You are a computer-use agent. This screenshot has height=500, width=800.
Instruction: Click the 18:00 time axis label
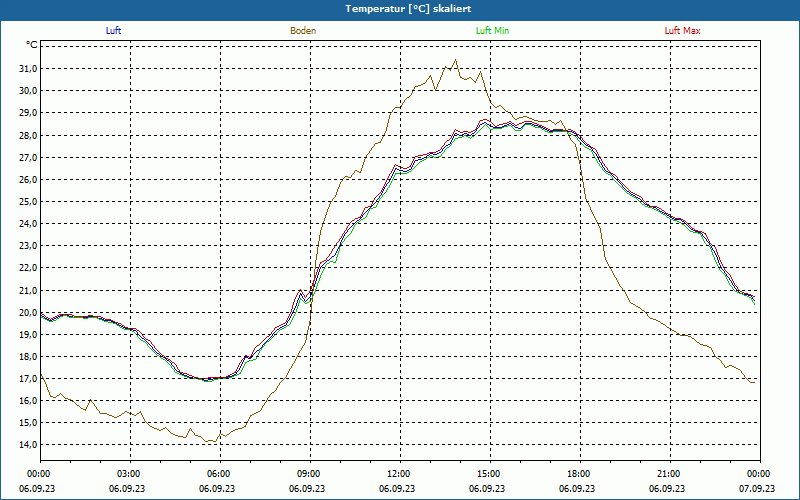(580, 474)
